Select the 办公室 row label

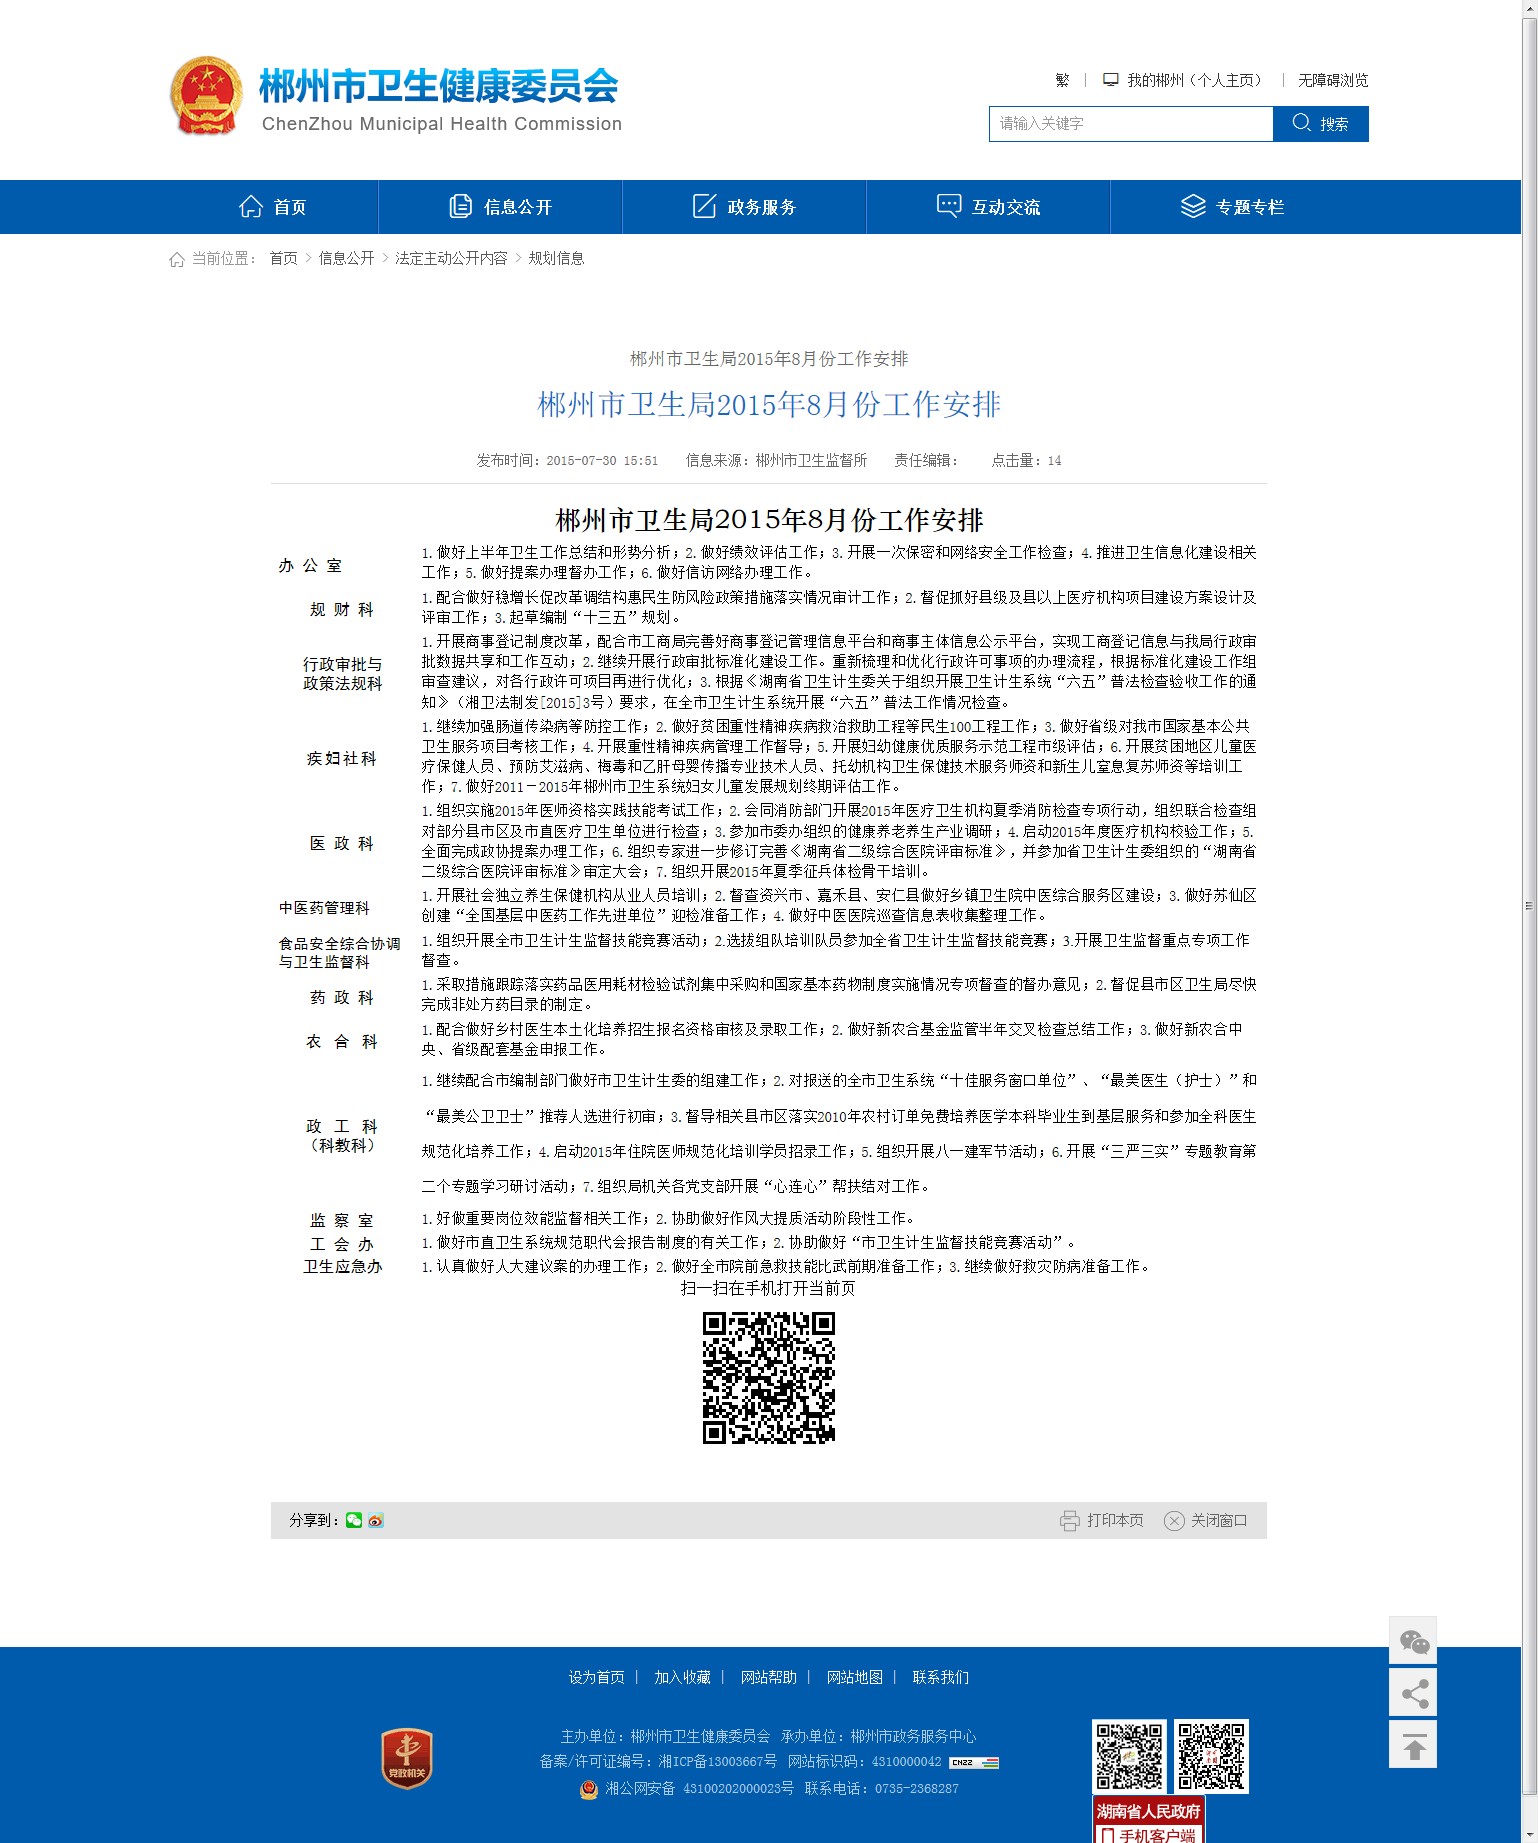click(310, 566)
